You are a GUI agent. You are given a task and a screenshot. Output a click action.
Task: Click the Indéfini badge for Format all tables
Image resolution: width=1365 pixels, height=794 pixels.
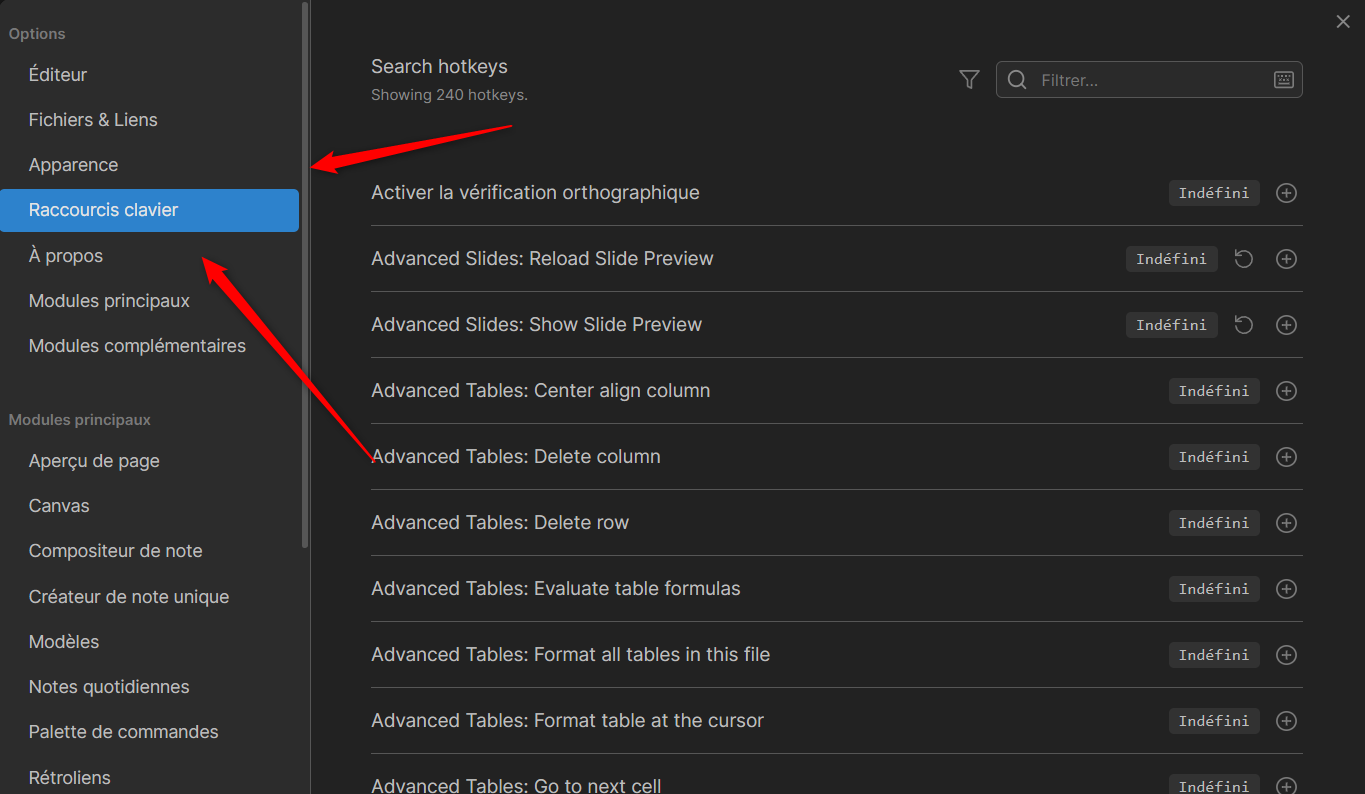click(1214, 655)
